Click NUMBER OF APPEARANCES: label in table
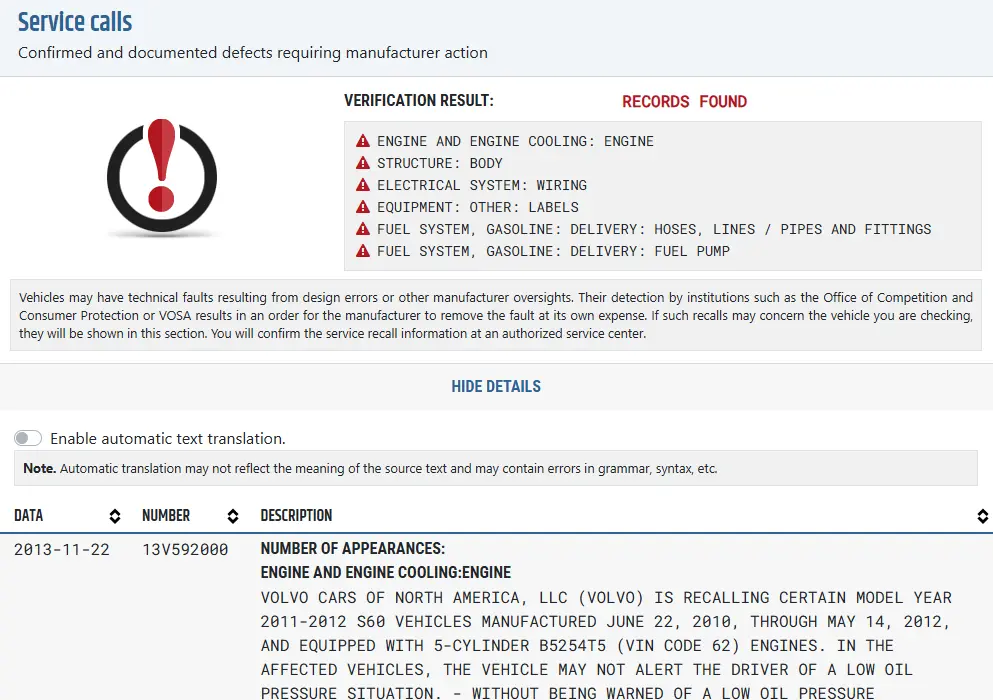The image size is (993, 700). pyautogui.click(x=353, y=549)
